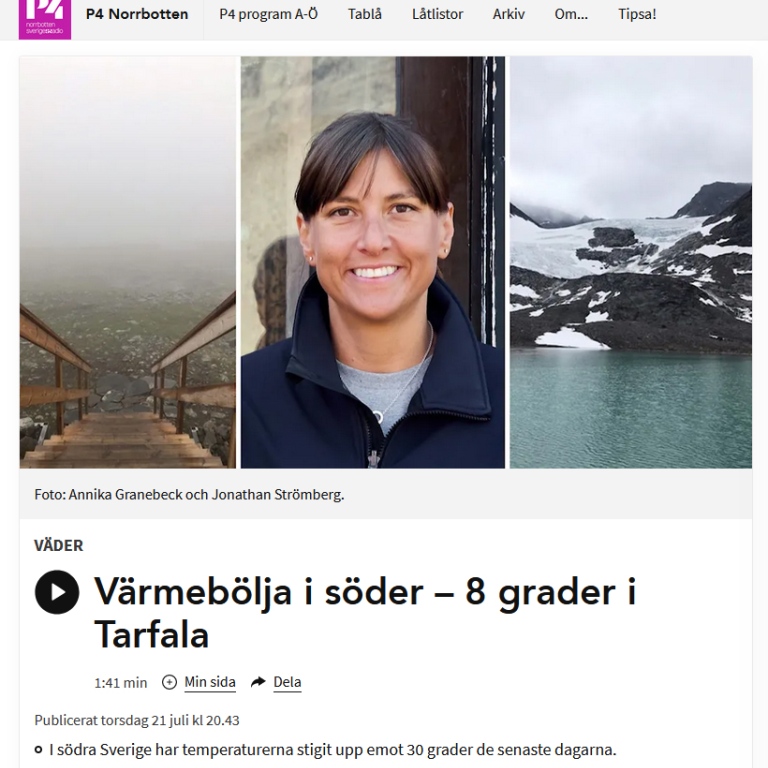
Task: Expand the Om... menu
Action: [571, 14]
